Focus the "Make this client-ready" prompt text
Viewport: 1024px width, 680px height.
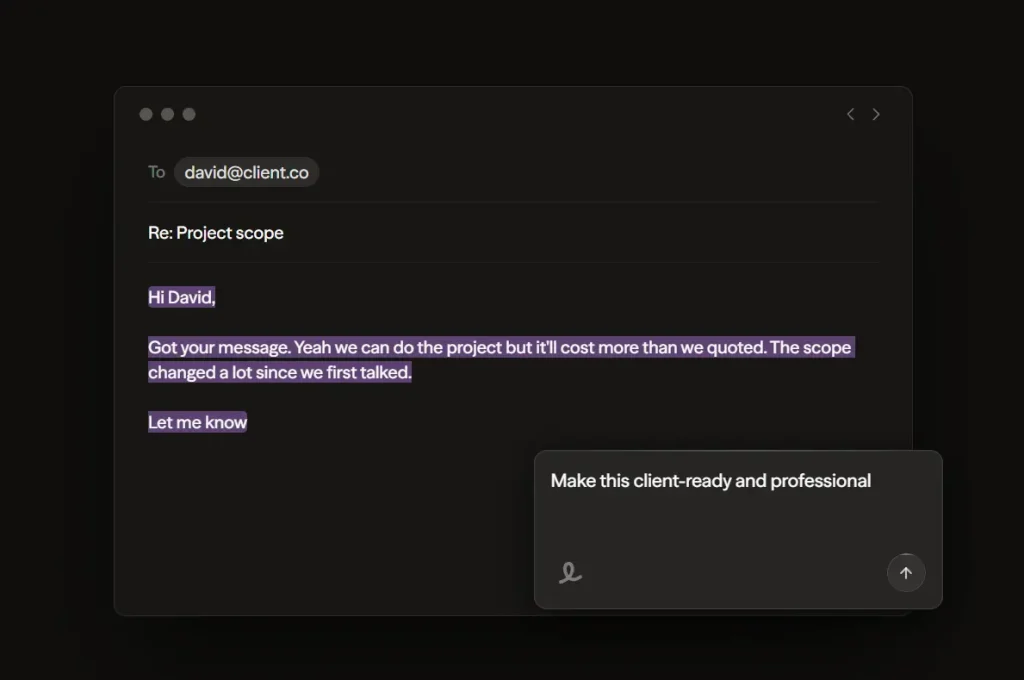(710, 481)
